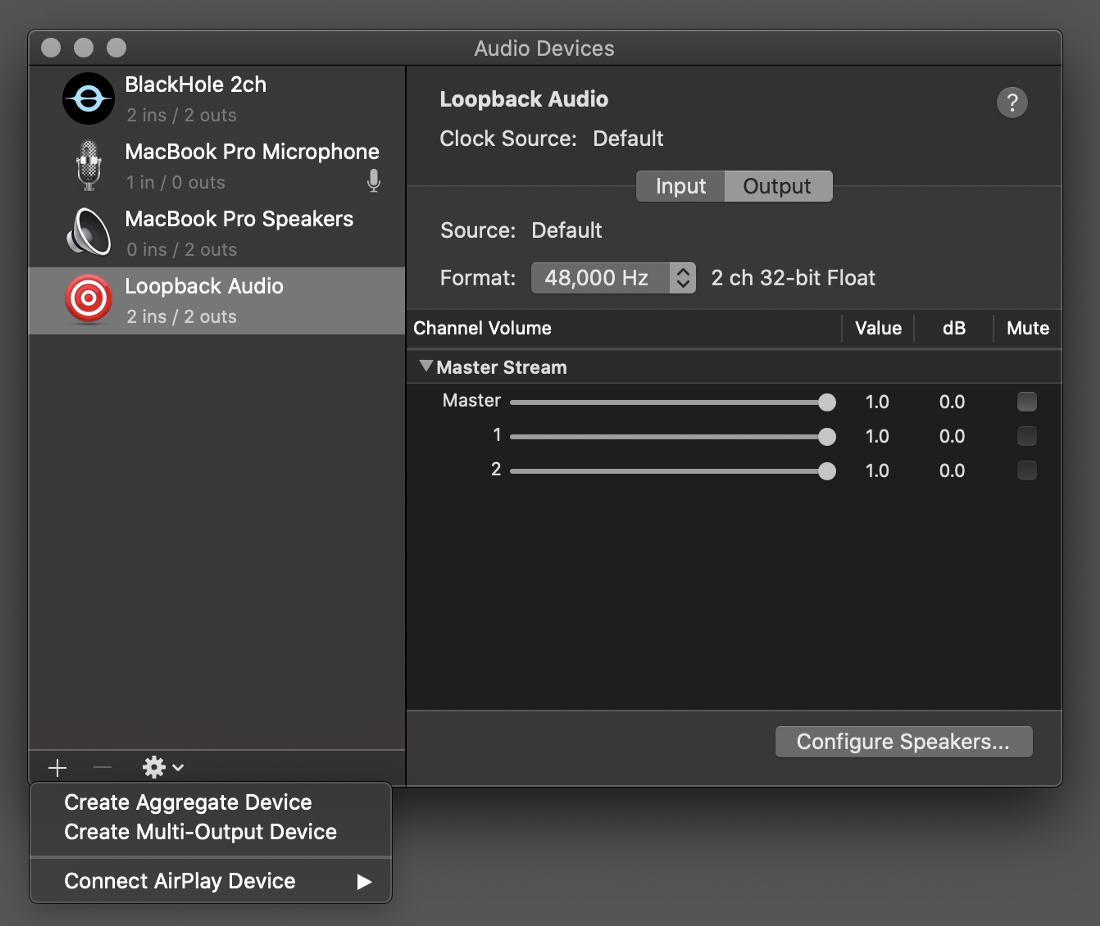Open the help question mark button
The image size is (1100, 926).
click(x=1012, y=103)
